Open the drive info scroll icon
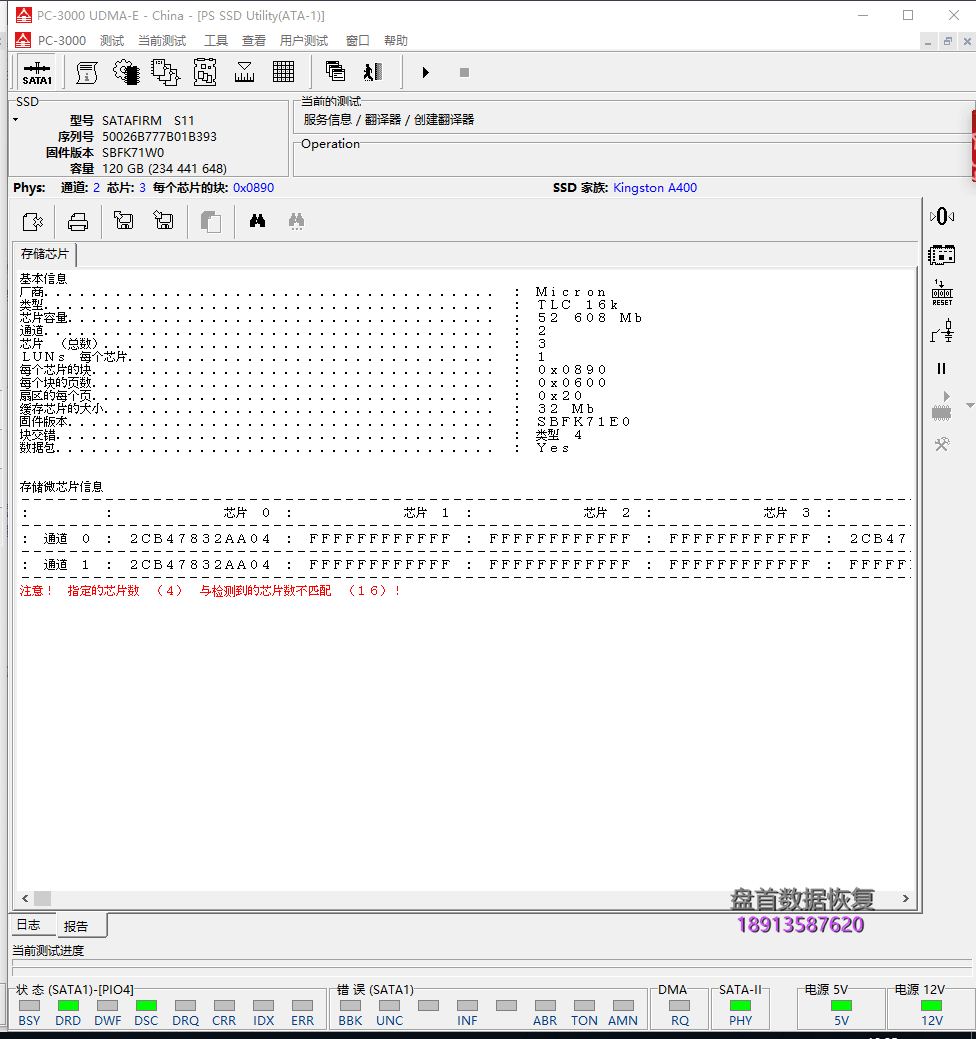The width and height of the screenshot is (976, 1039). (x=87, y=72)
